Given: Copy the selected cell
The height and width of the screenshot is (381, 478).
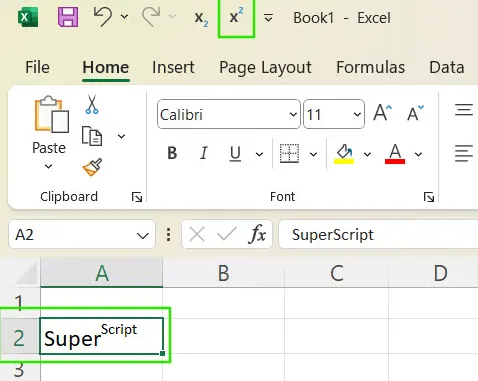Looking at the screenshot, I should point(92,136).
